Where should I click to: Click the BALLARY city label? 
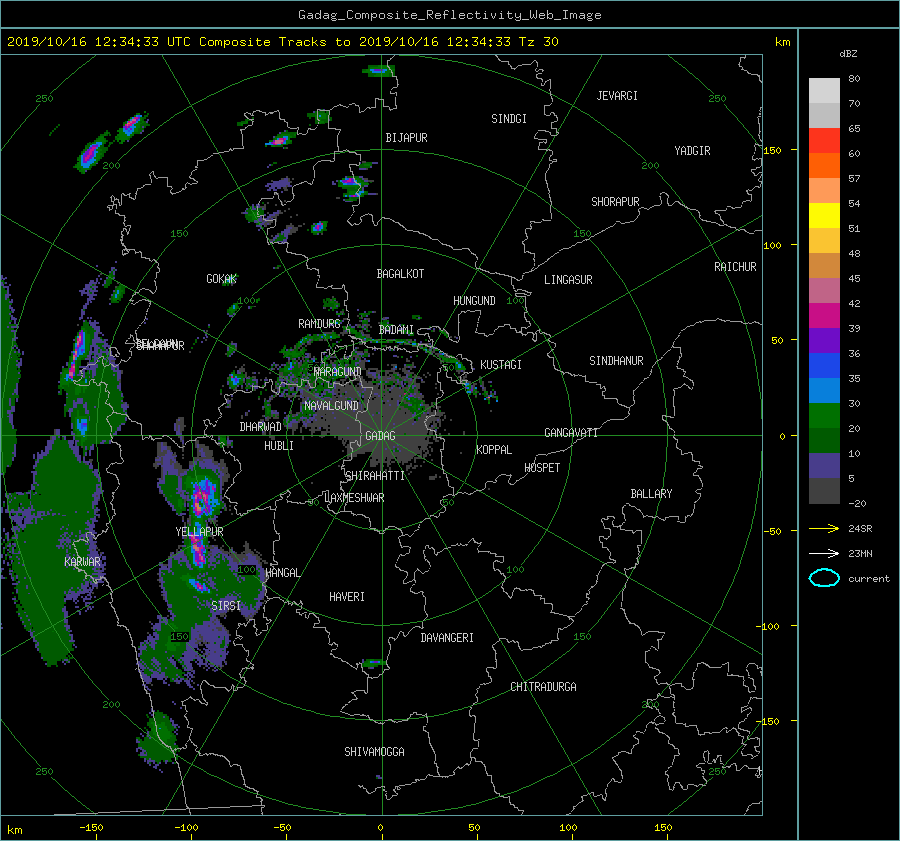(651, 494)
